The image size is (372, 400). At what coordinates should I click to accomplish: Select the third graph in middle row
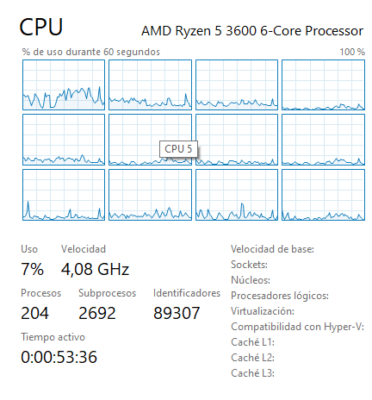236,140
